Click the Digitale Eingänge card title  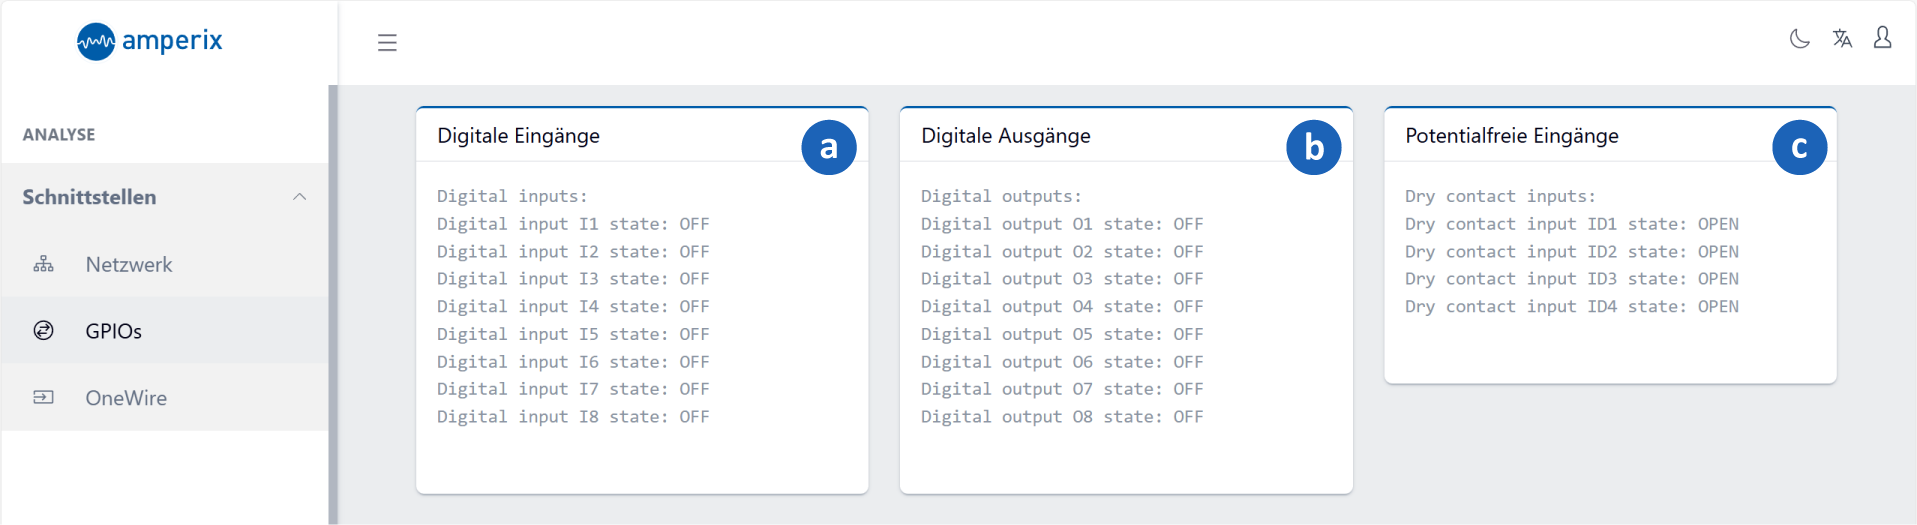(x=519, y=136)
